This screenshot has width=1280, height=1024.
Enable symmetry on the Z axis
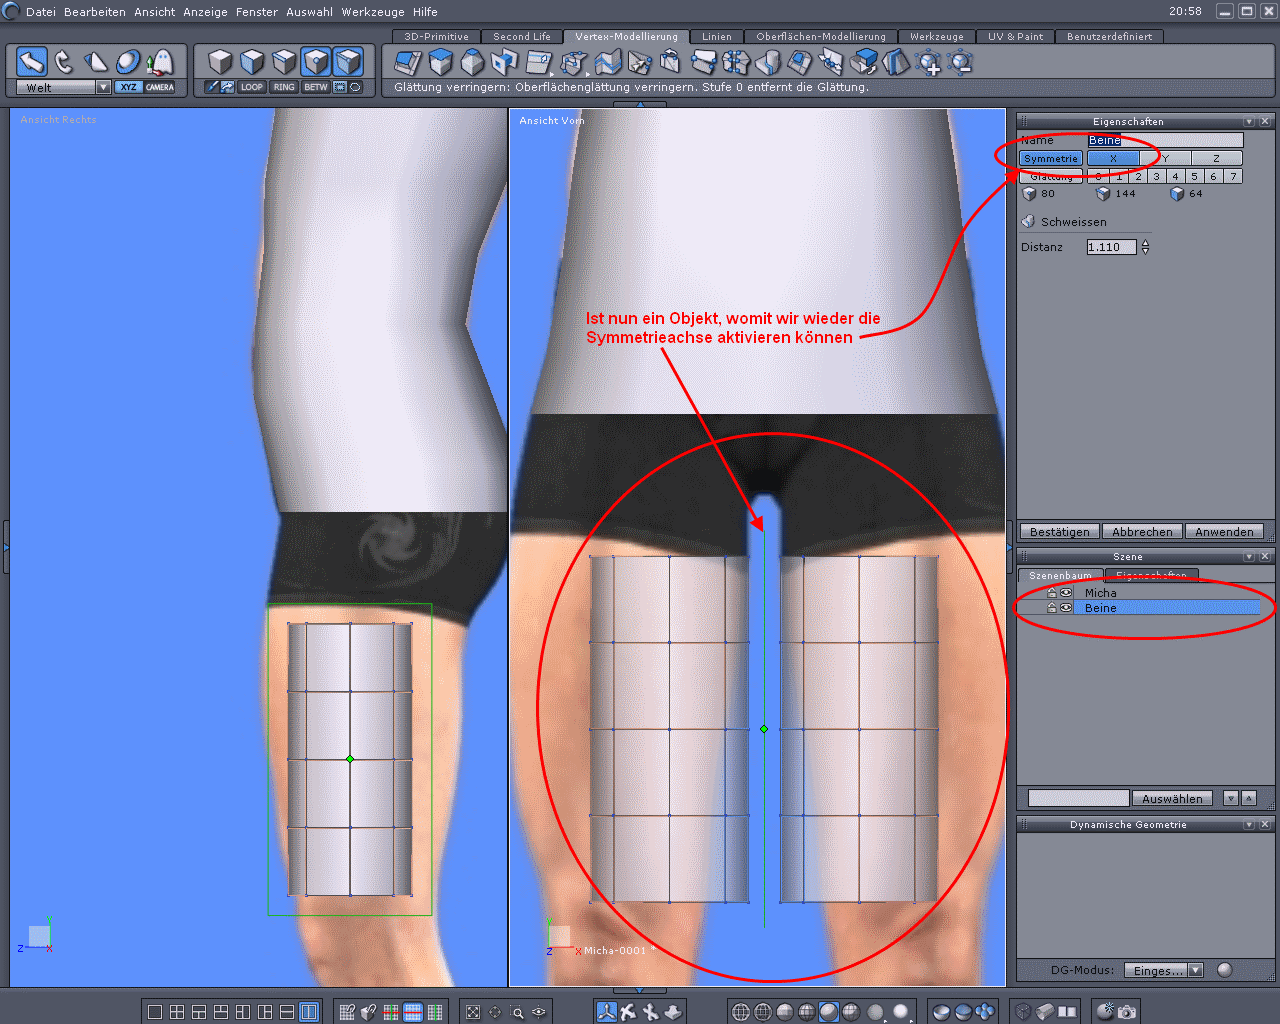pos(1216,158)
